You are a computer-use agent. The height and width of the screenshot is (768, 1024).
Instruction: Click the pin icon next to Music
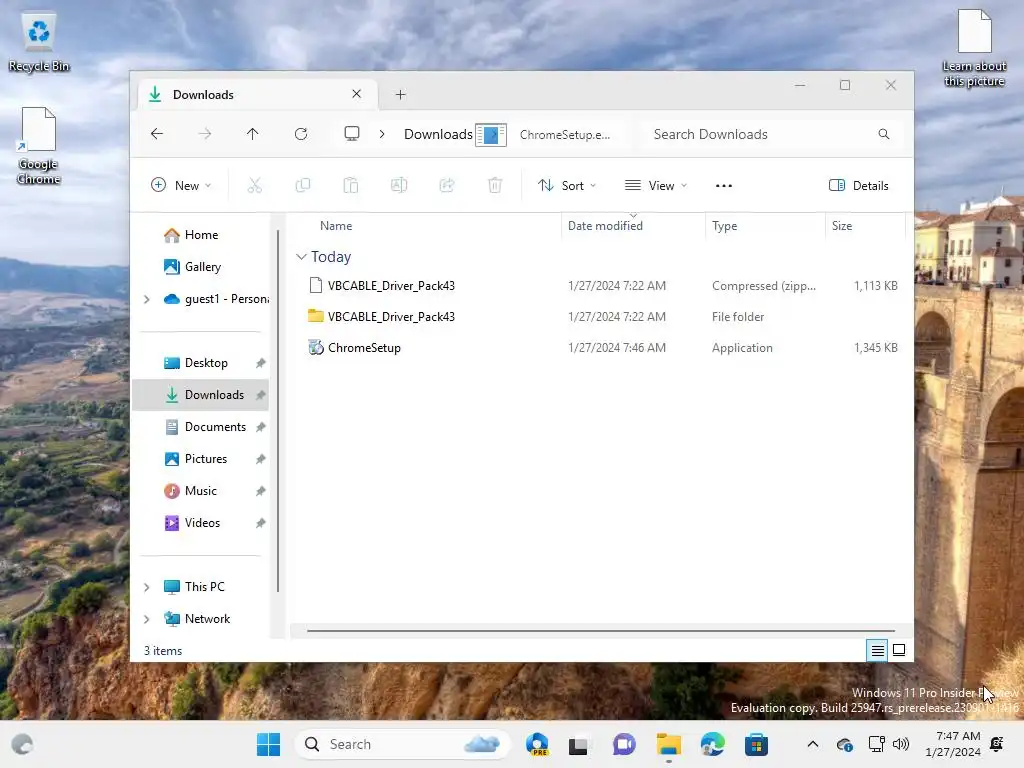coord(261,491)
